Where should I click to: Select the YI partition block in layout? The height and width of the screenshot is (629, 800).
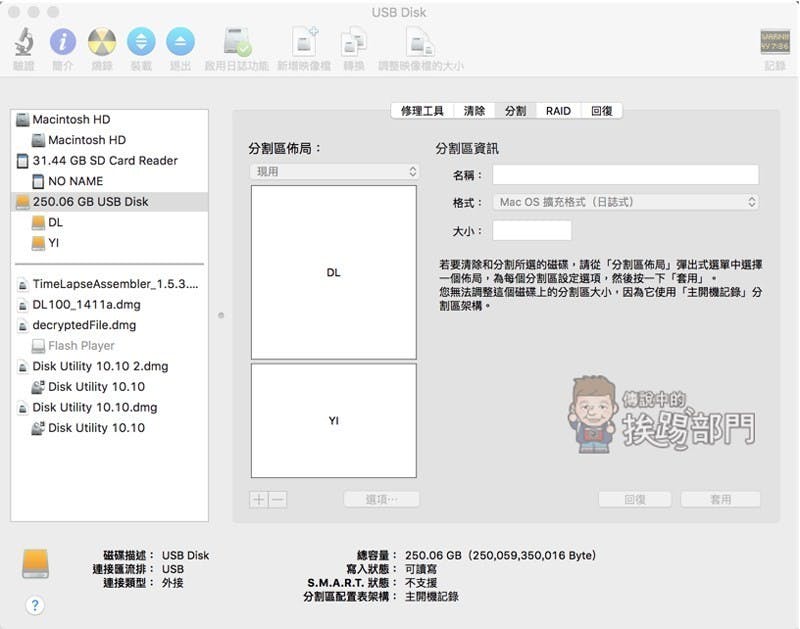(x=334, y=420)
